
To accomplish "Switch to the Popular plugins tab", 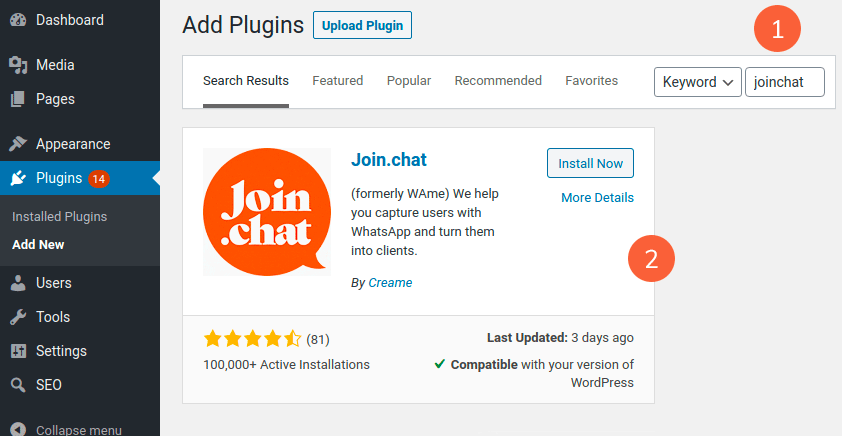I will pyautogui.click(x=409, y=81).
